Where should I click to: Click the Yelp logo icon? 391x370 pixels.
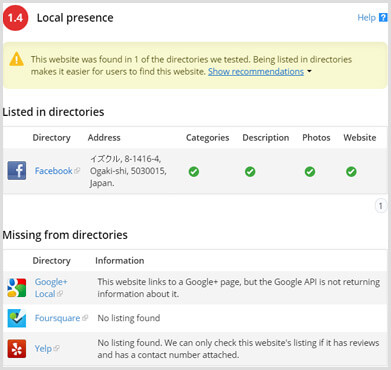coord(17,349)
